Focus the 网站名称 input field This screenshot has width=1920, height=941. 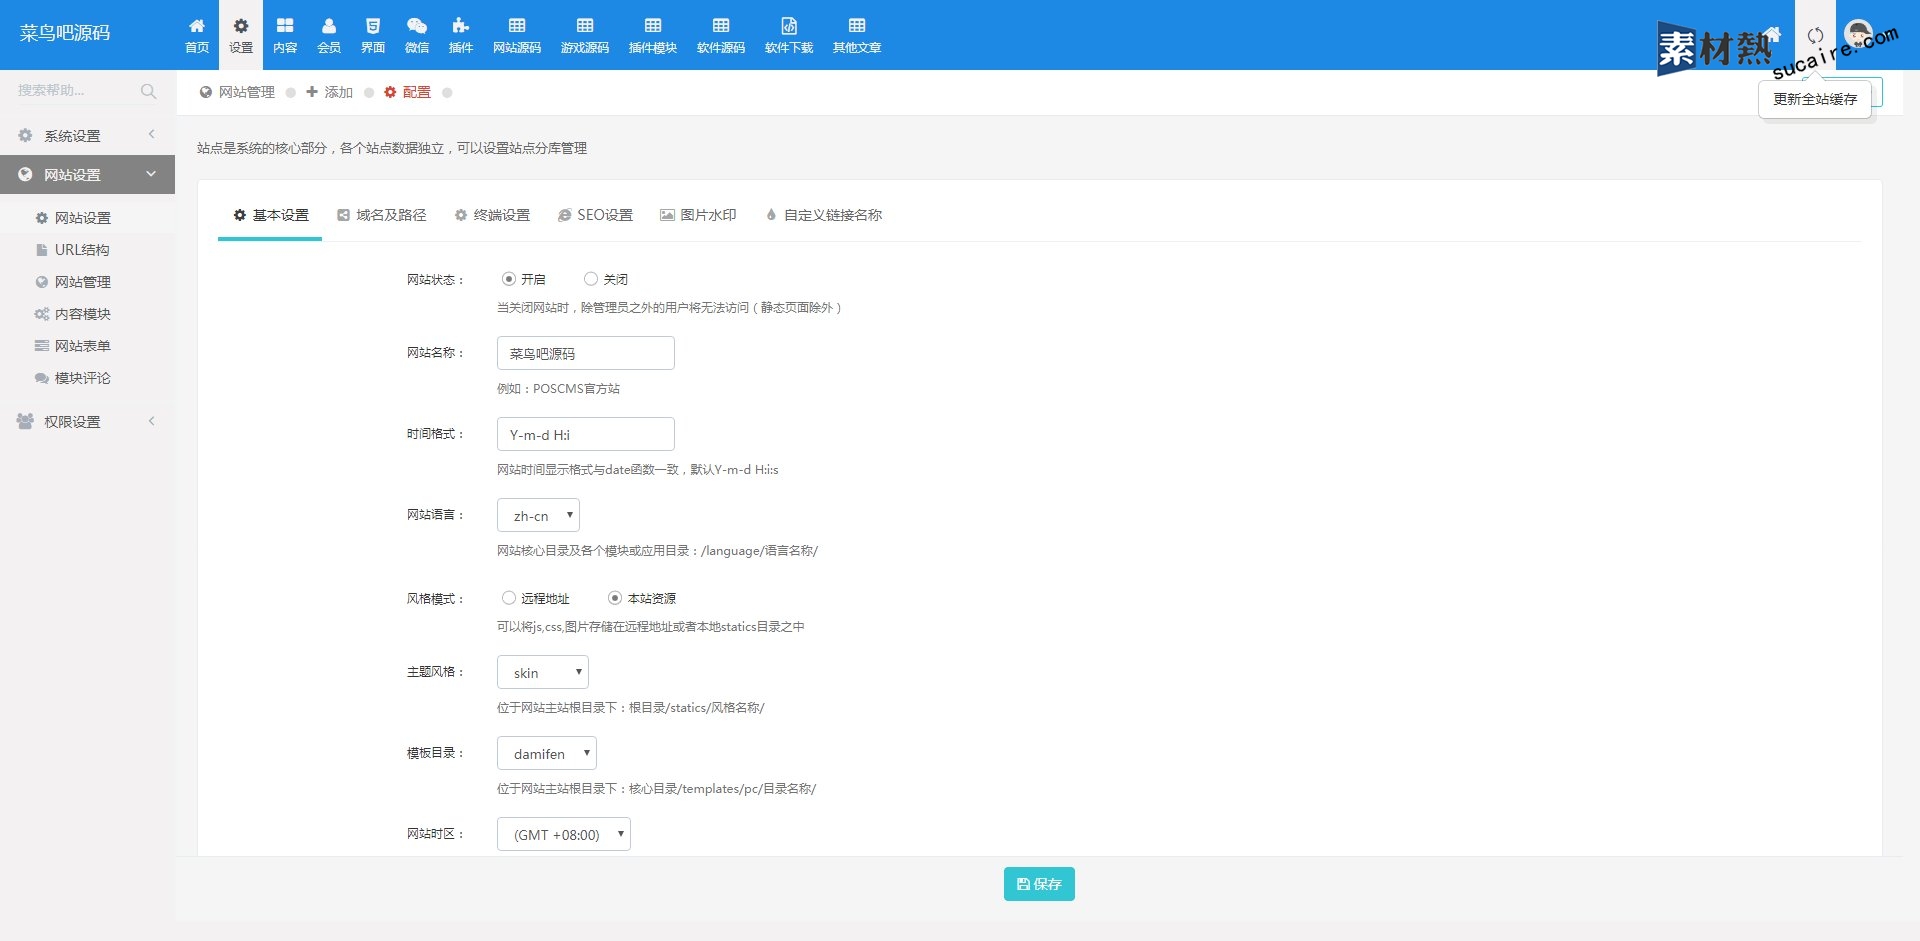point(586,353)
